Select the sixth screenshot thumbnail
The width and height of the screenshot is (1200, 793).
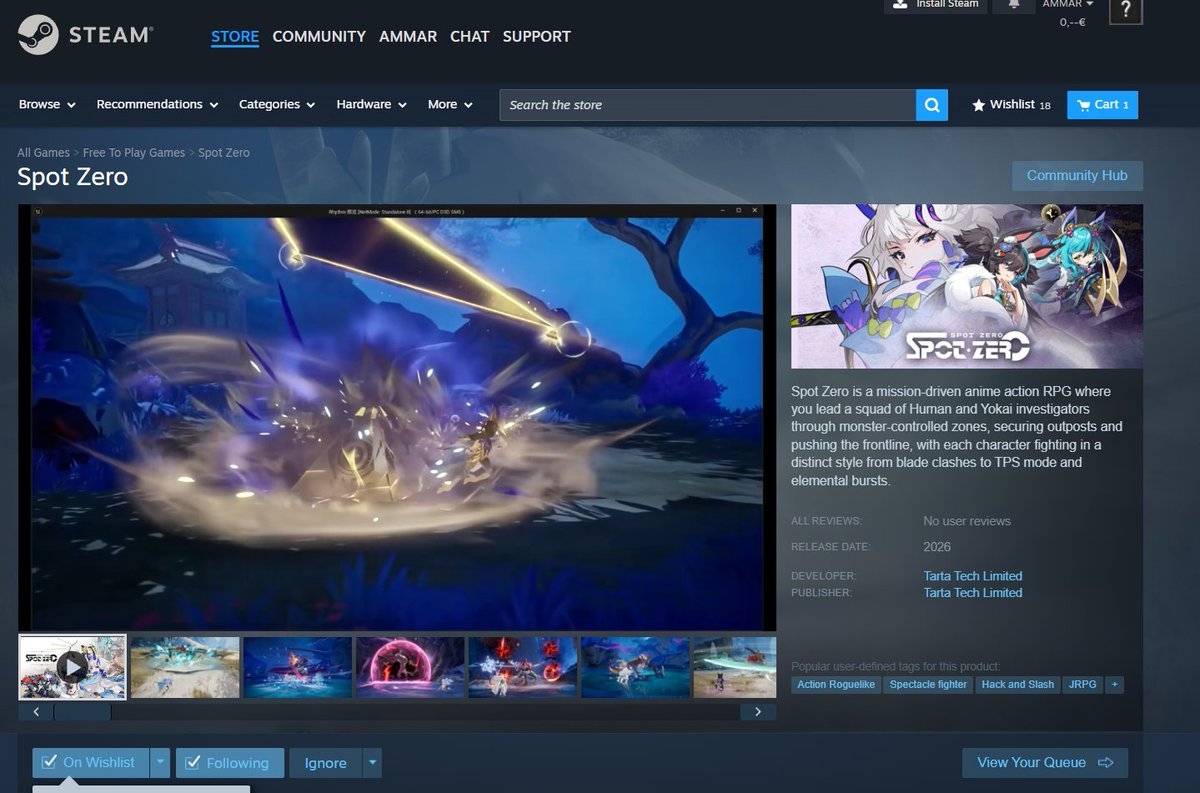[635, 667]
